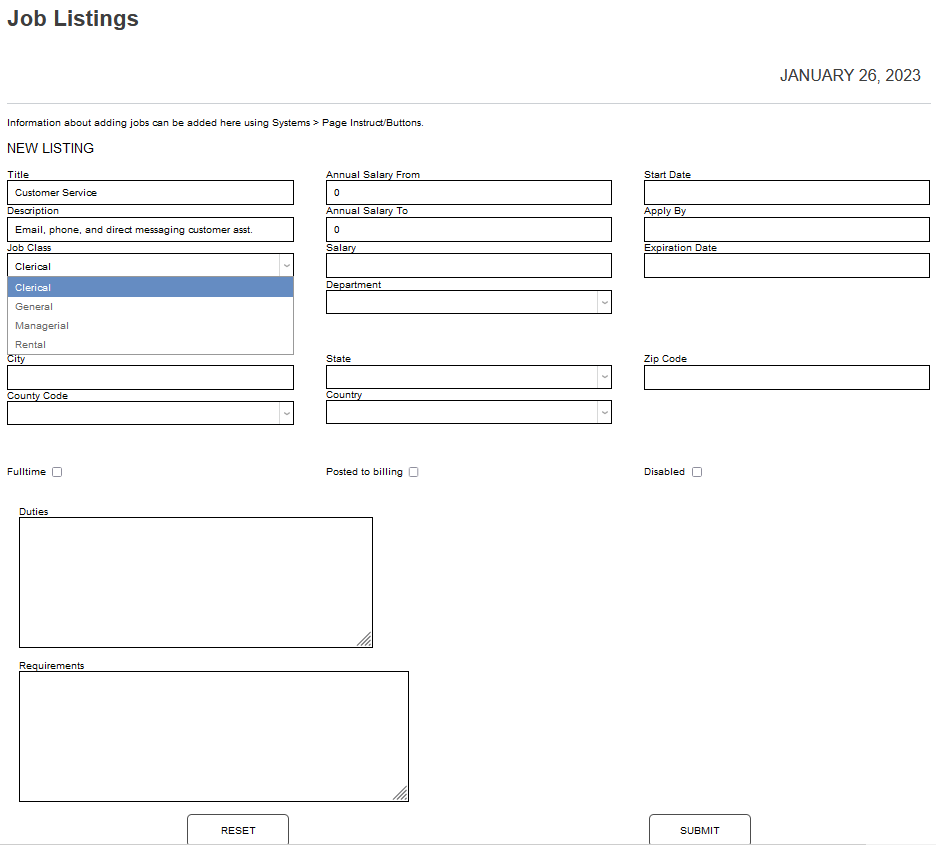Pick the Managerial job class option
936x845 pixels.
[150, 326]
